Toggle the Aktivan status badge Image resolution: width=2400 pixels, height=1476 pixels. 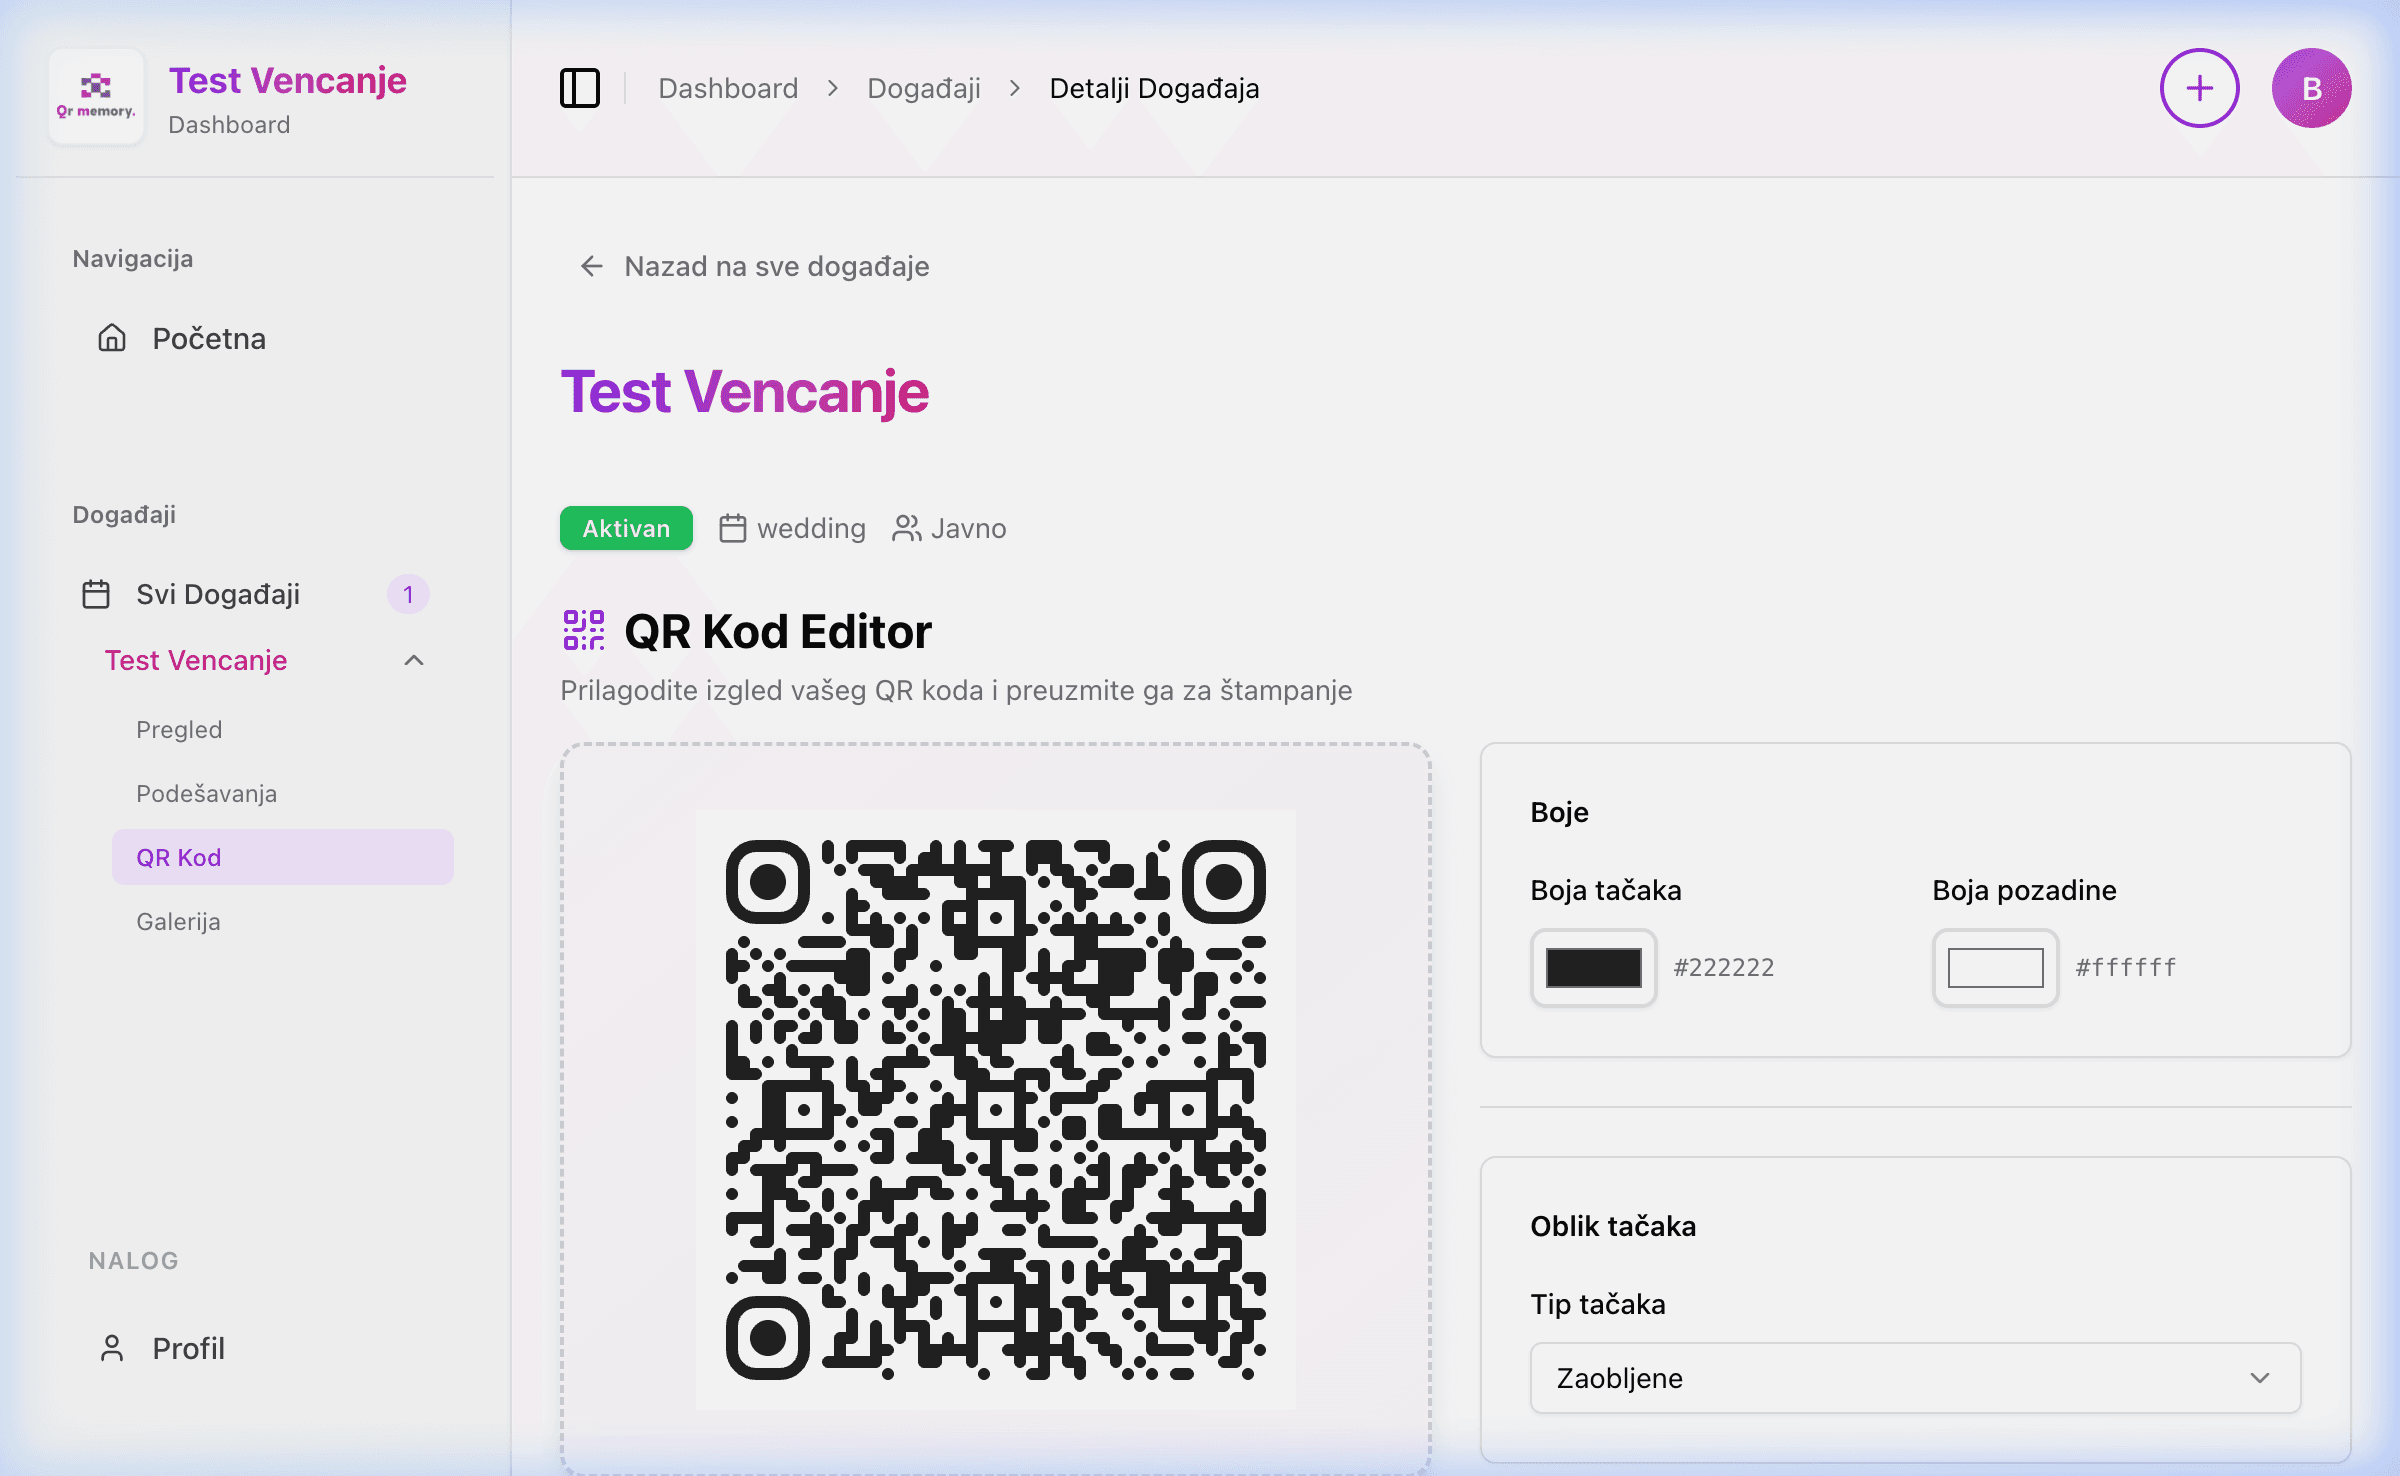coord(625,527)
